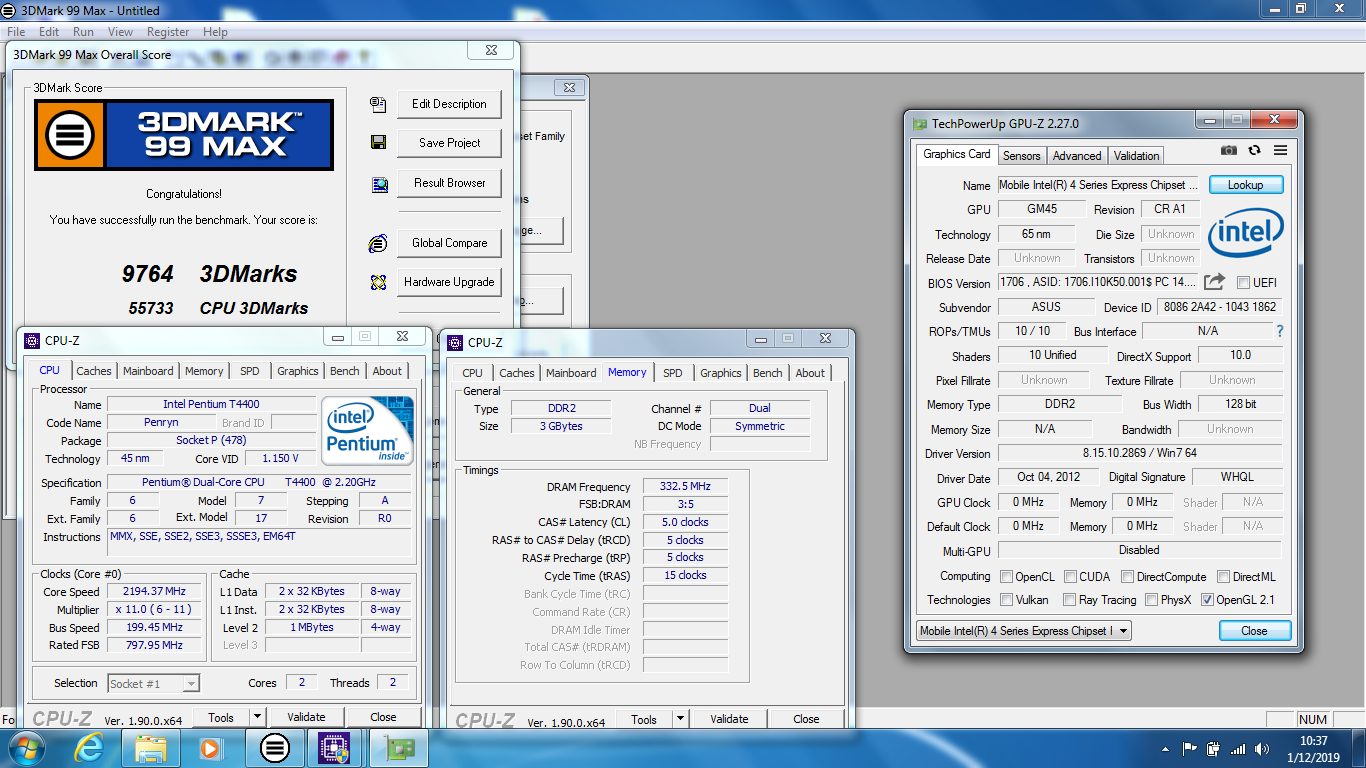Toggle the DirectML checkbox

(1223, 577)
